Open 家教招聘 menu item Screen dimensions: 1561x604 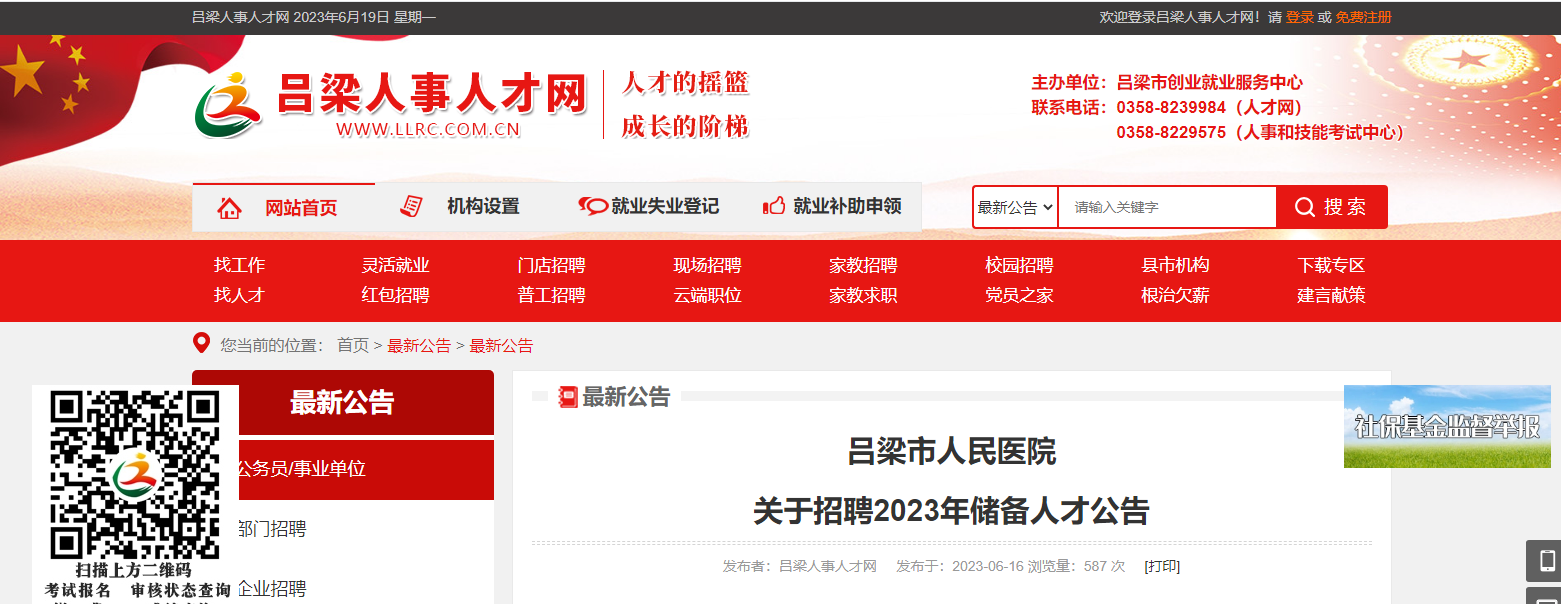863,265
